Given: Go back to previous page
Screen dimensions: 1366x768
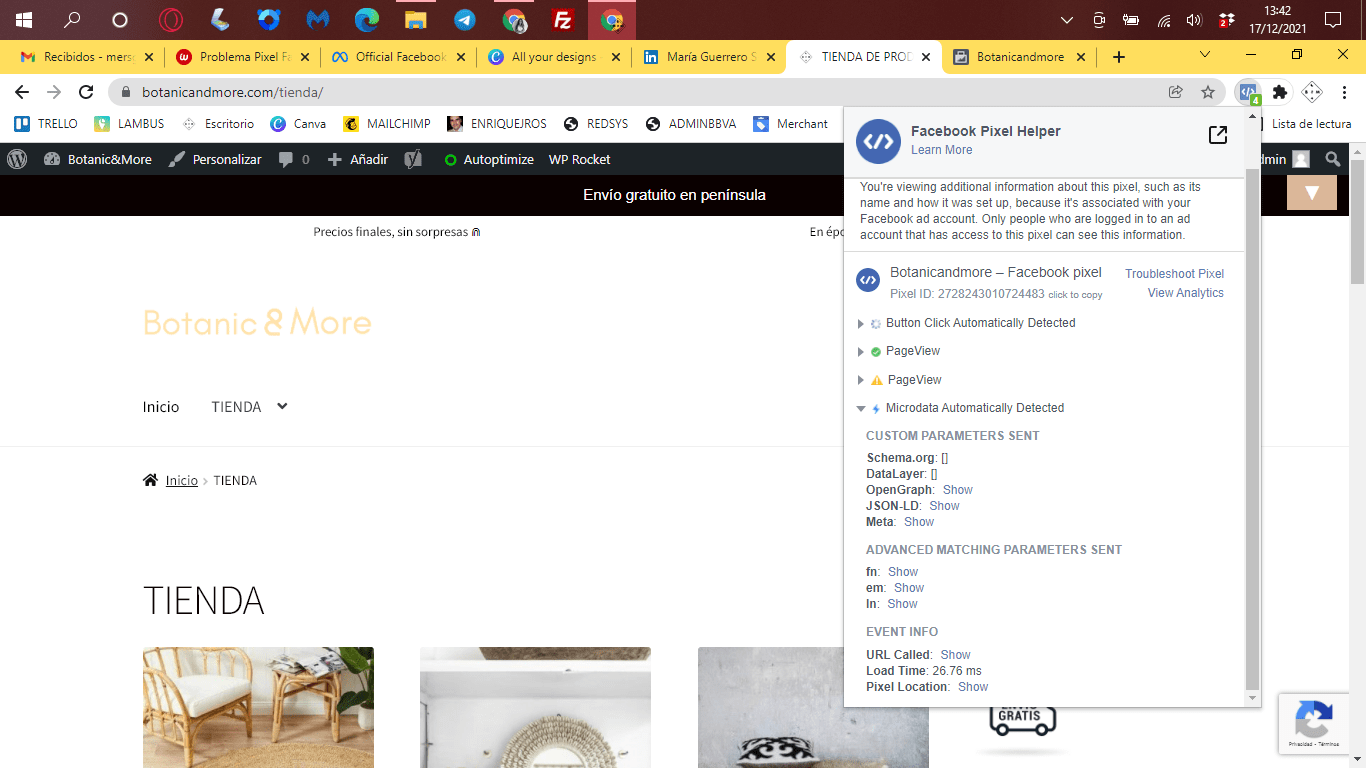Looking at the screenshot, I should (22, 92).
